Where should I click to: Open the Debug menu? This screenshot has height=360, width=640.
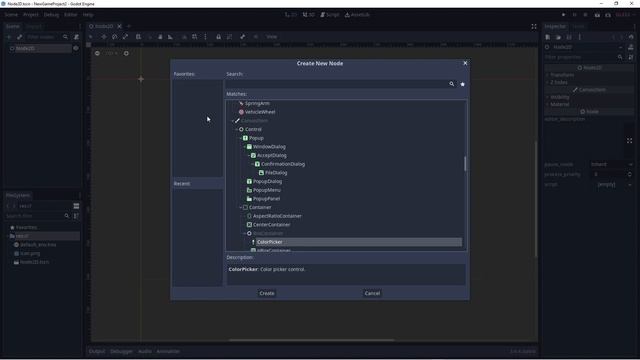click(51, 15)
